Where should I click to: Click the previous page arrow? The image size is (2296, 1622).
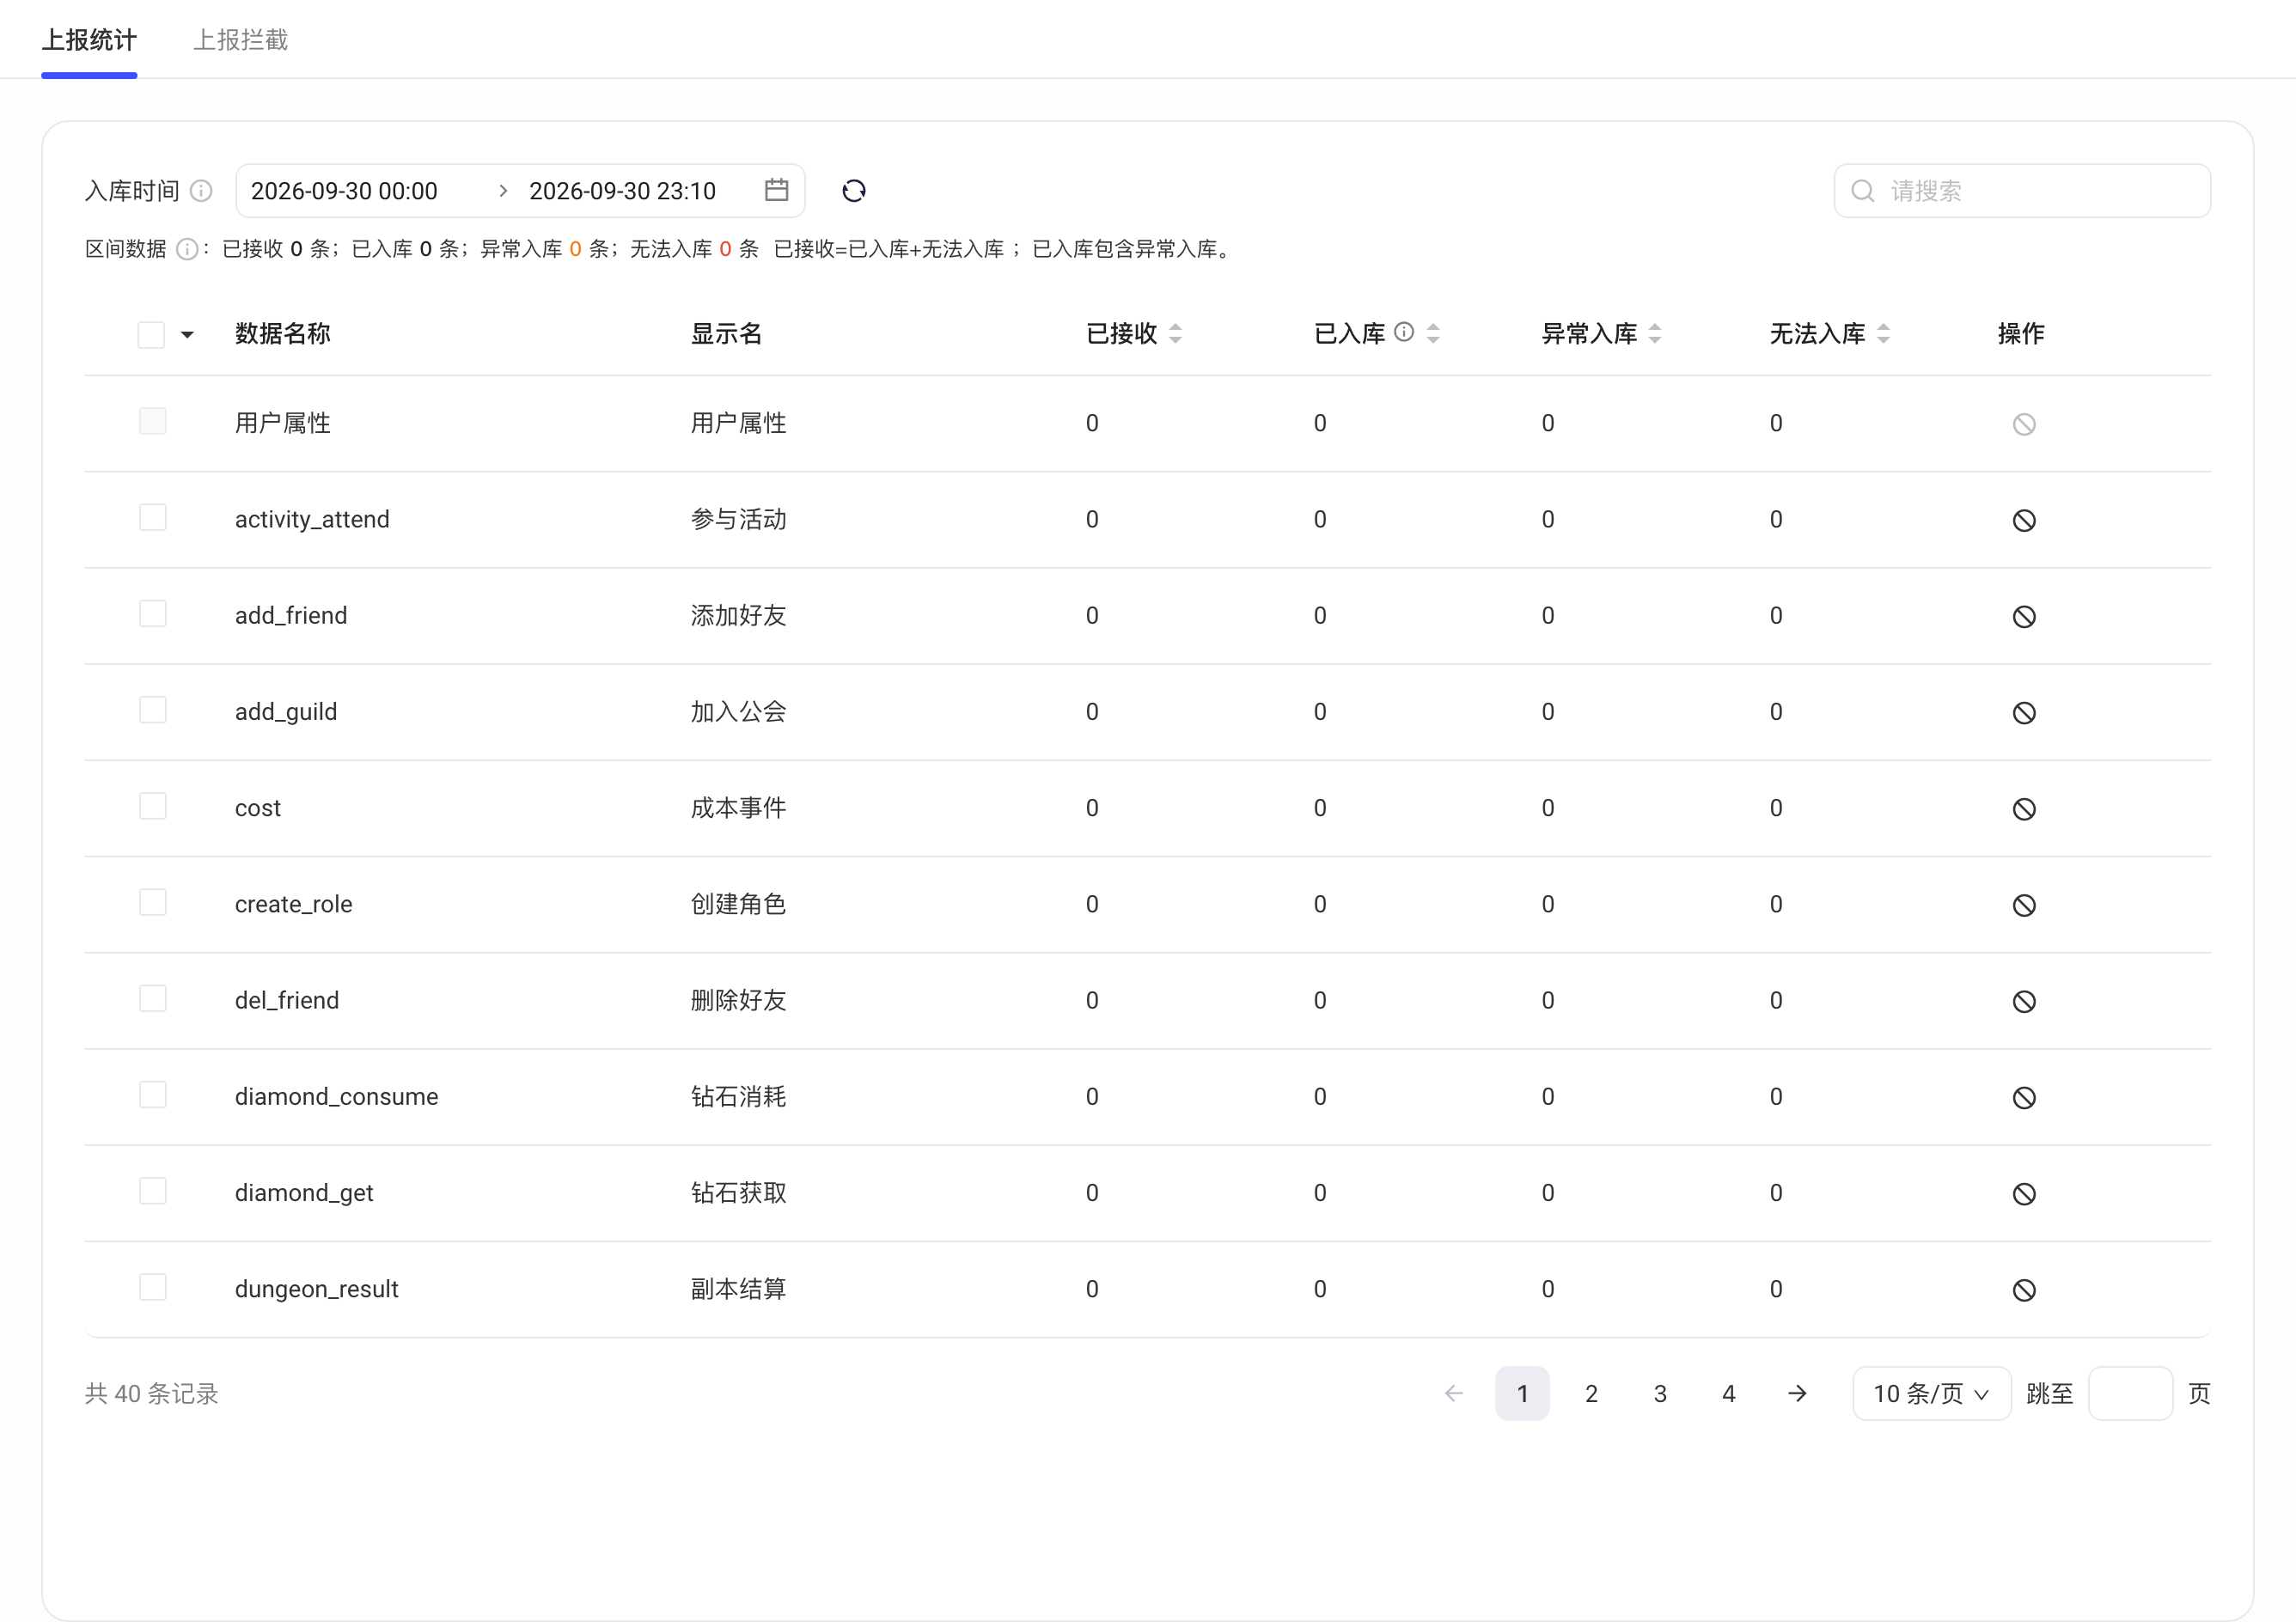point(1454,1393)
